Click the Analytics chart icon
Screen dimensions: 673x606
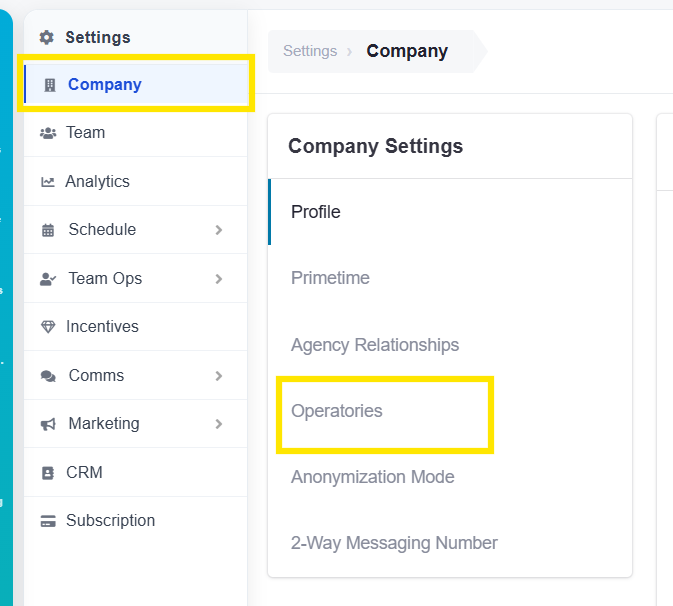48,182
